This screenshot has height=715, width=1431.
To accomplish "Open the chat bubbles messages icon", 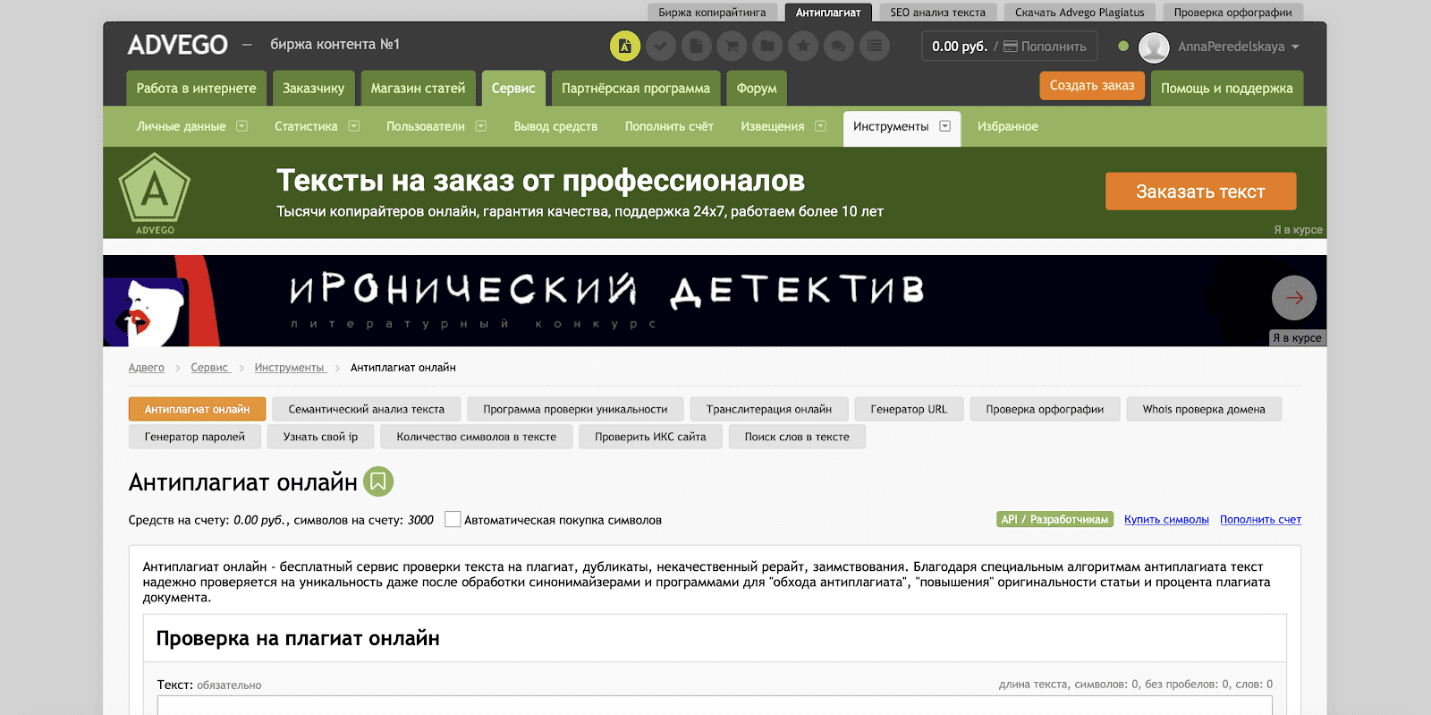I will [839, 46].
